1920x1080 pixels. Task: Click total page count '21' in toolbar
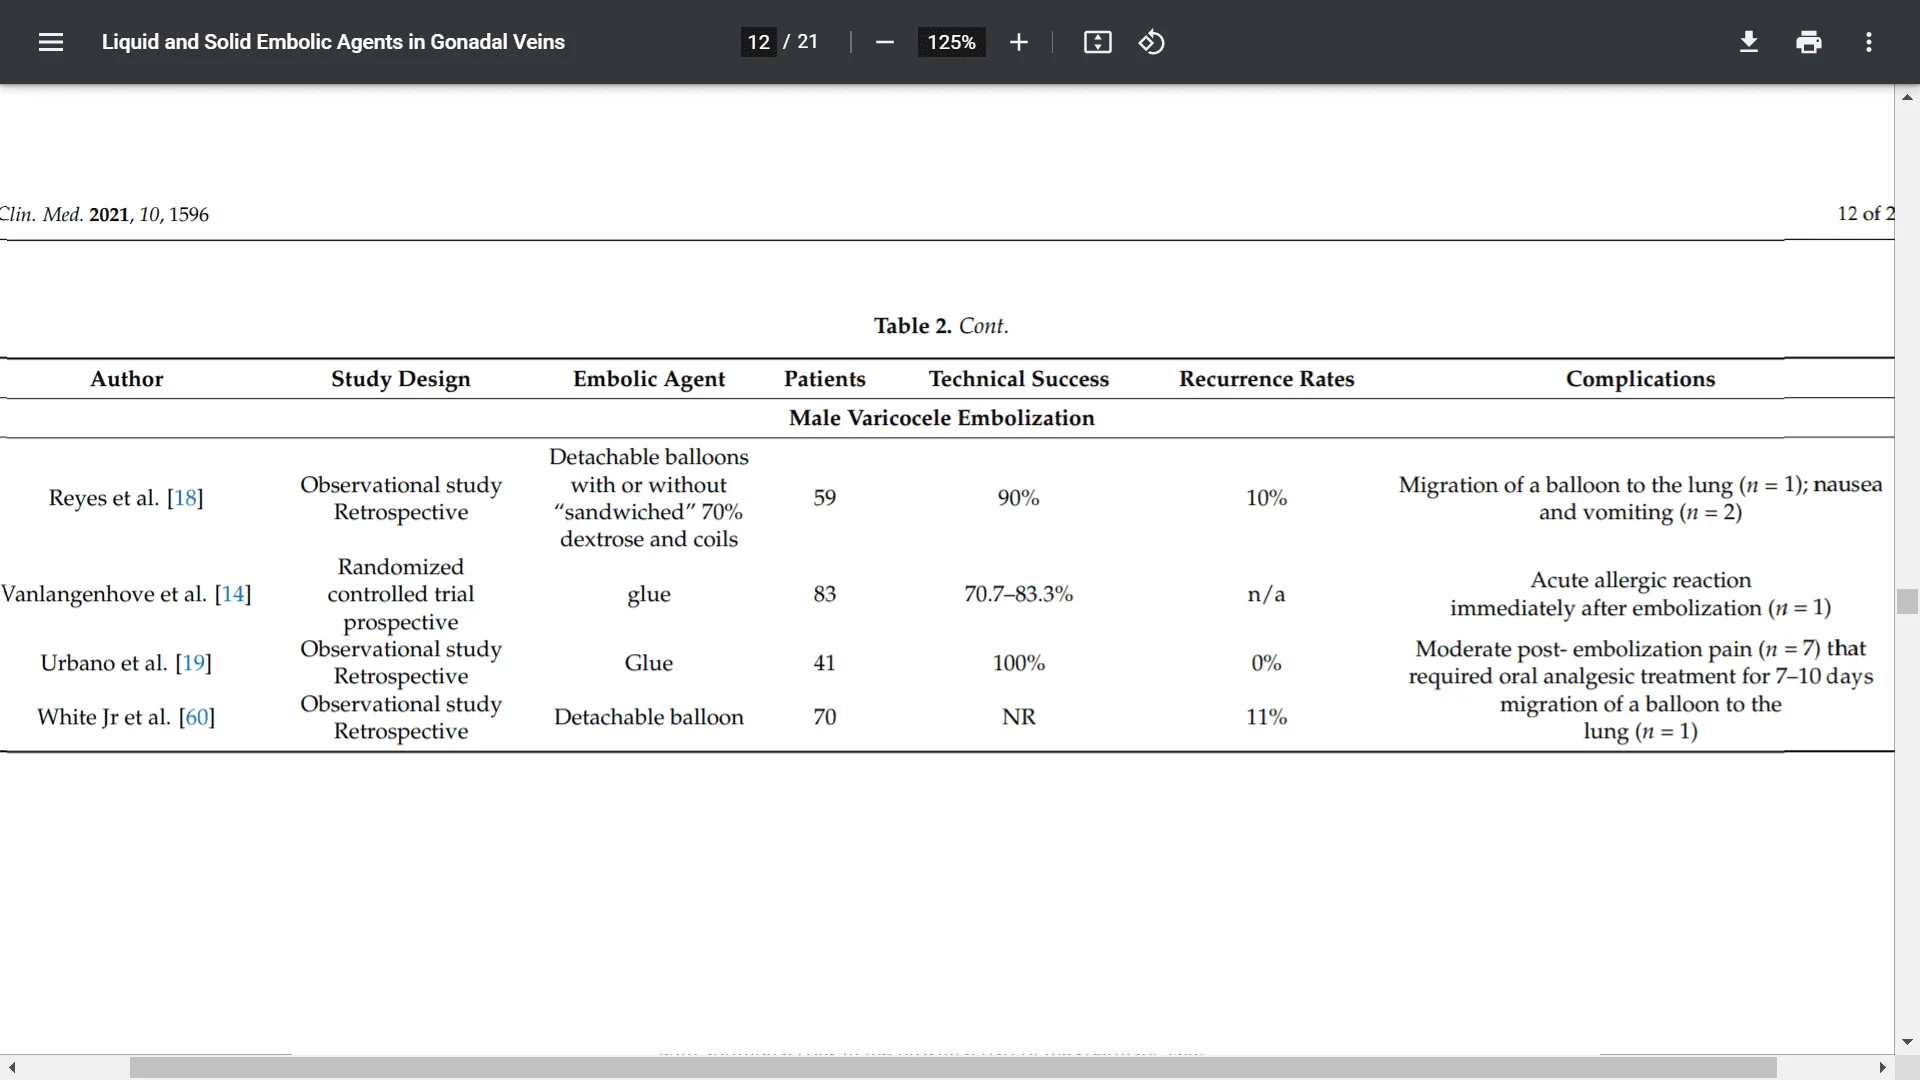(x=808, y=42)
